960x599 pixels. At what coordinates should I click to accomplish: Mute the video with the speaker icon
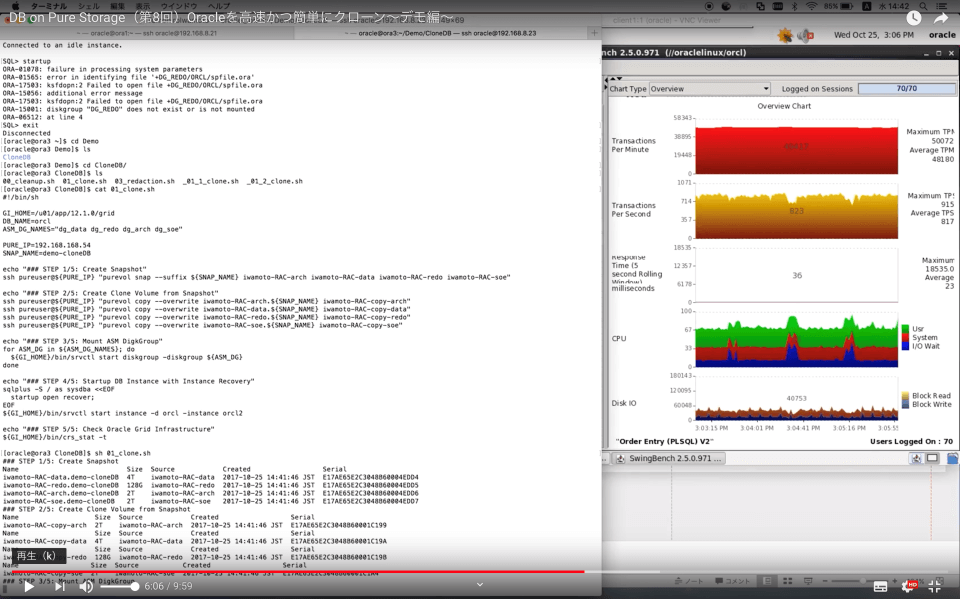click(x=86, y=586)
